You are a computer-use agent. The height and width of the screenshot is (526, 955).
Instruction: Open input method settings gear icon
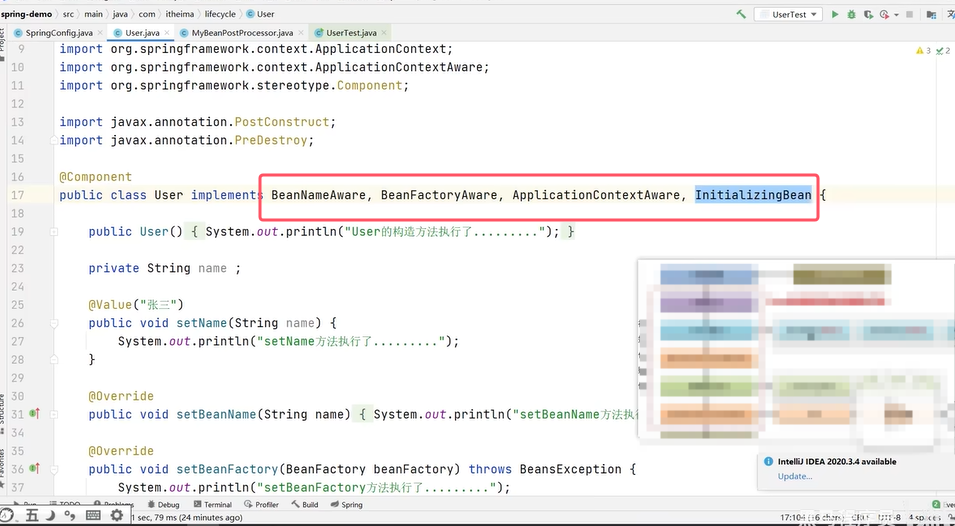tap(116, 516)
